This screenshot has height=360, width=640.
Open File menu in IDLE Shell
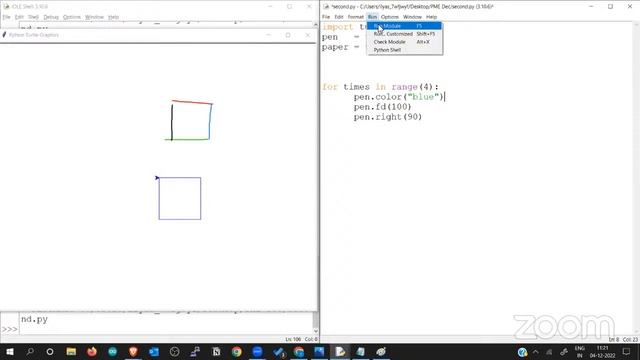pyautogui.click(x=7, y=17)
